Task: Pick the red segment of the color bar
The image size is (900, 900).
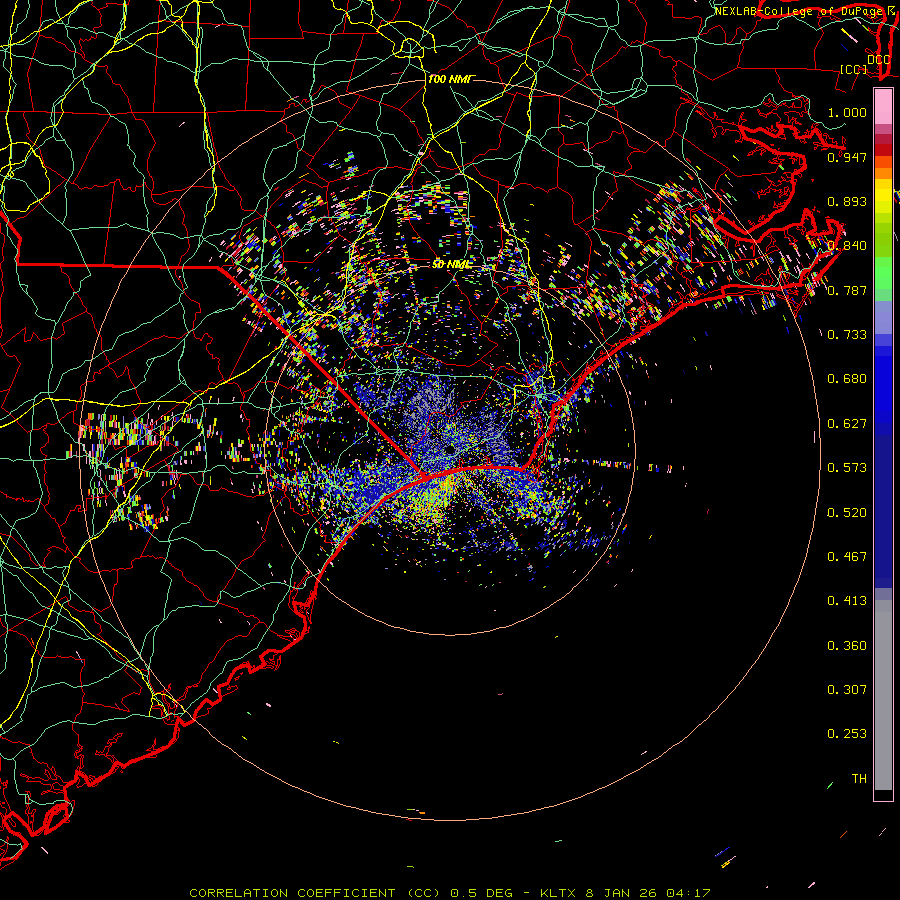Action: [883, 150]
